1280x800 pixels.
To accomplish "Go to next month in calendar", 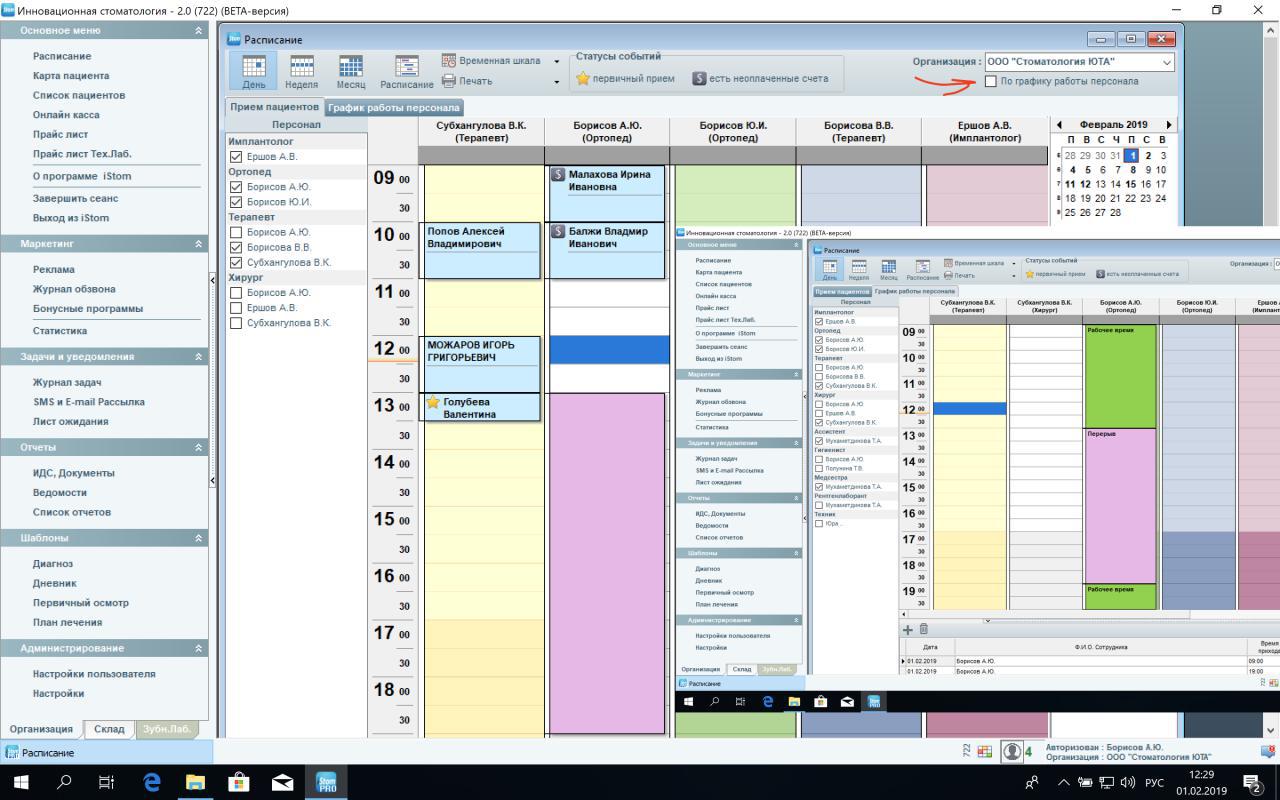I will pyautogui.click(x=1169, y=125).
